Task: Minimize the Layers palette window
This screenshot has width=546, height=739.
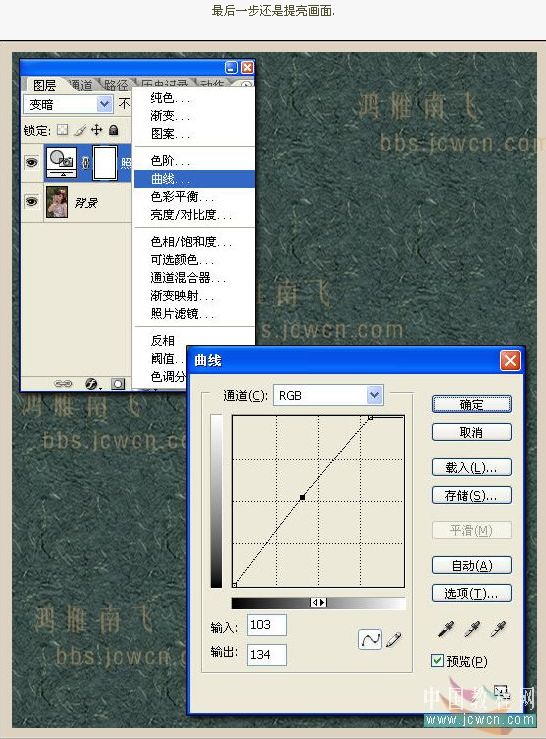Action: point(232,67)
